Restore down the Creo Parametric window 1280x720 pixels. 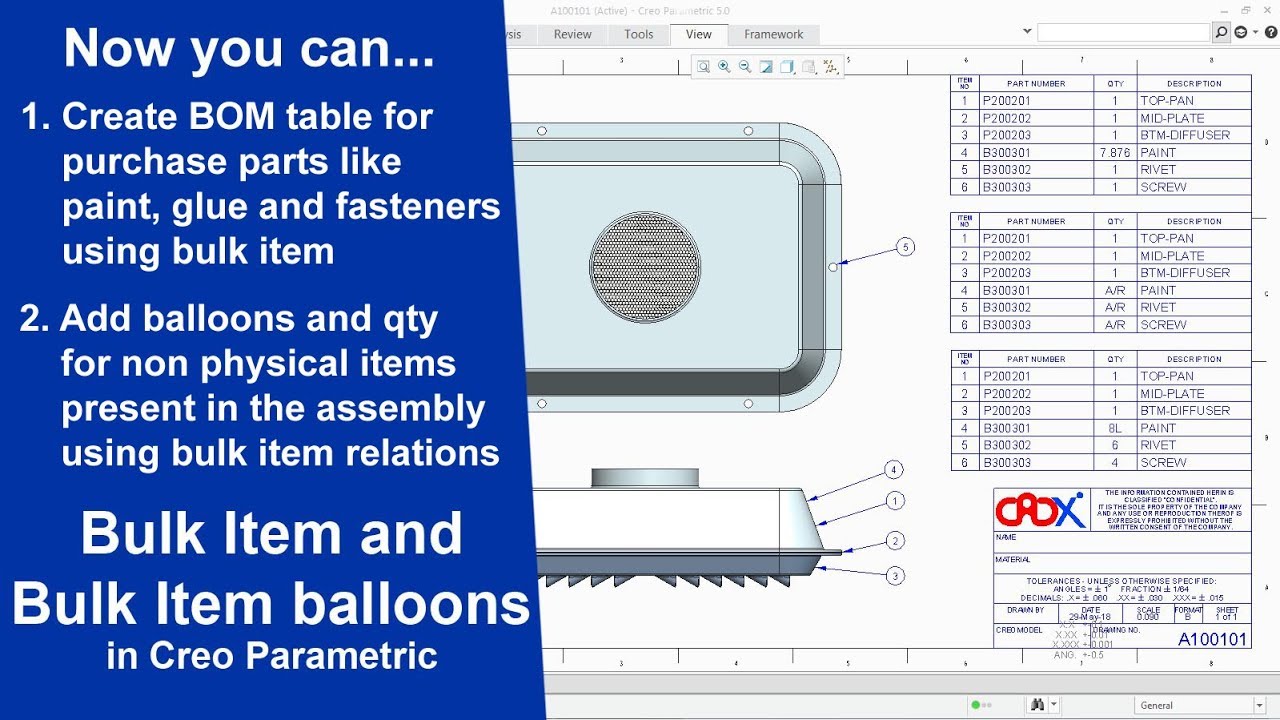click(1246, 10)
